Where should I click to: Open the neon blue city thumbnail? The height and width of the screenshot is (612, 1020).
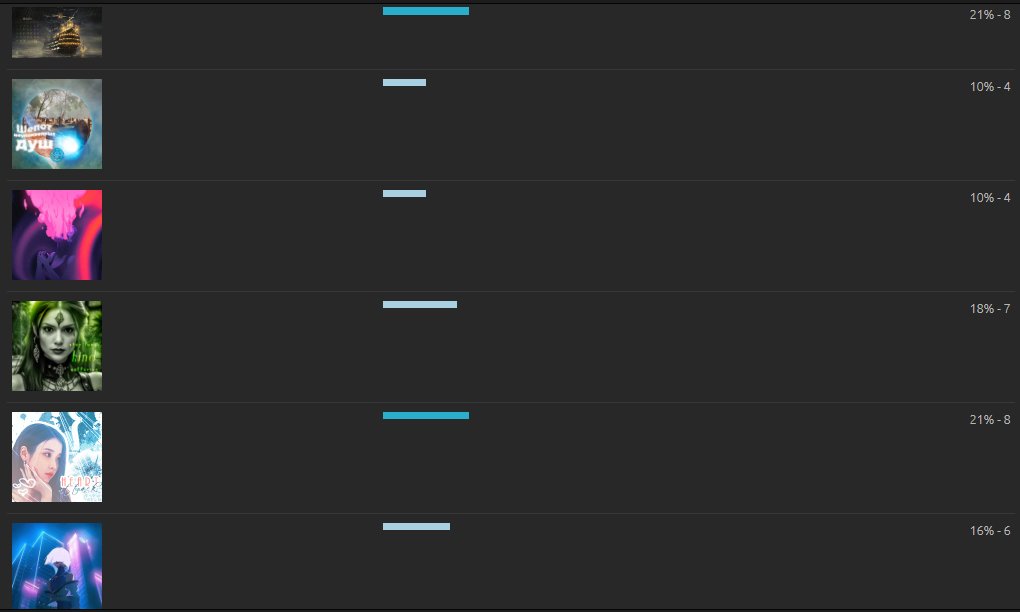57,566
